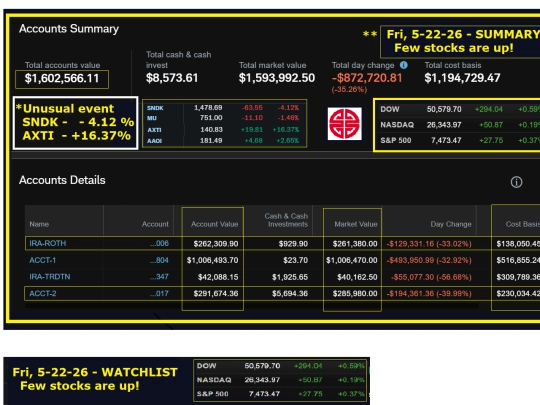
Task: Click IRA-ROTH market value $261,380.00
Action: pos(355,244)
